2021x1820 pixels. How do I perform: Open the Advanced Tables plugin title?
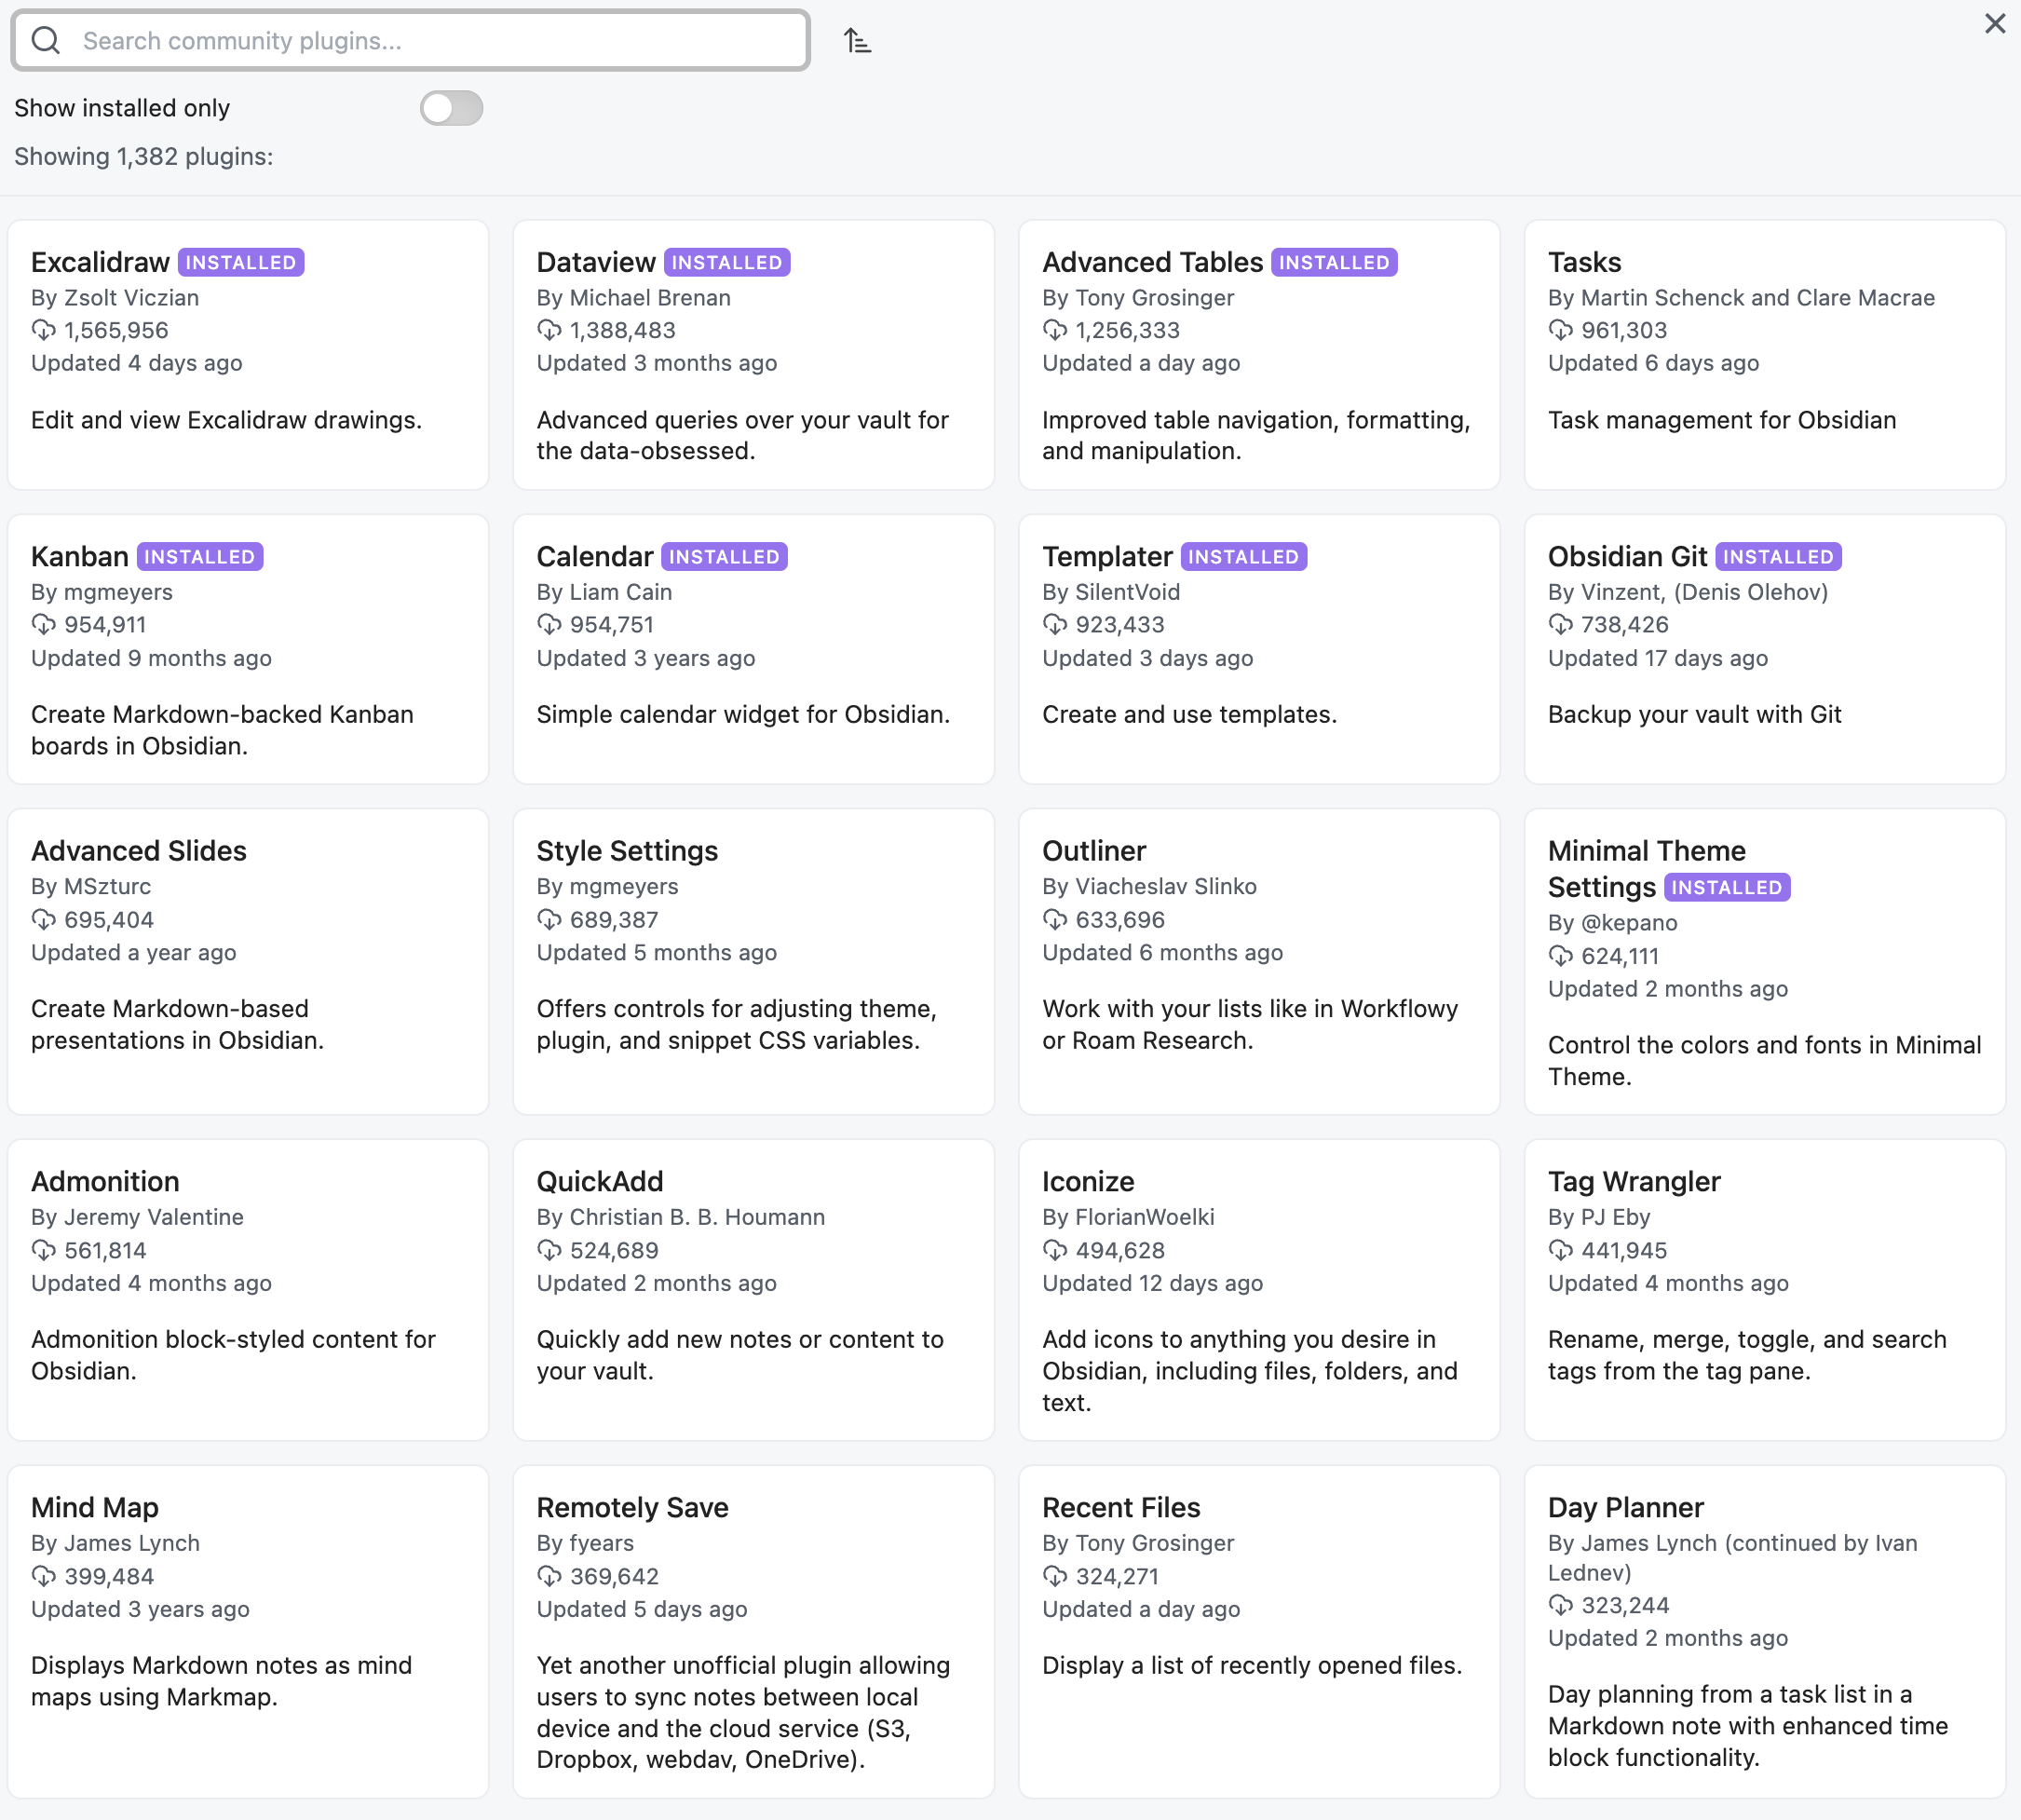pyautogui.click(x=1152, y=262)
